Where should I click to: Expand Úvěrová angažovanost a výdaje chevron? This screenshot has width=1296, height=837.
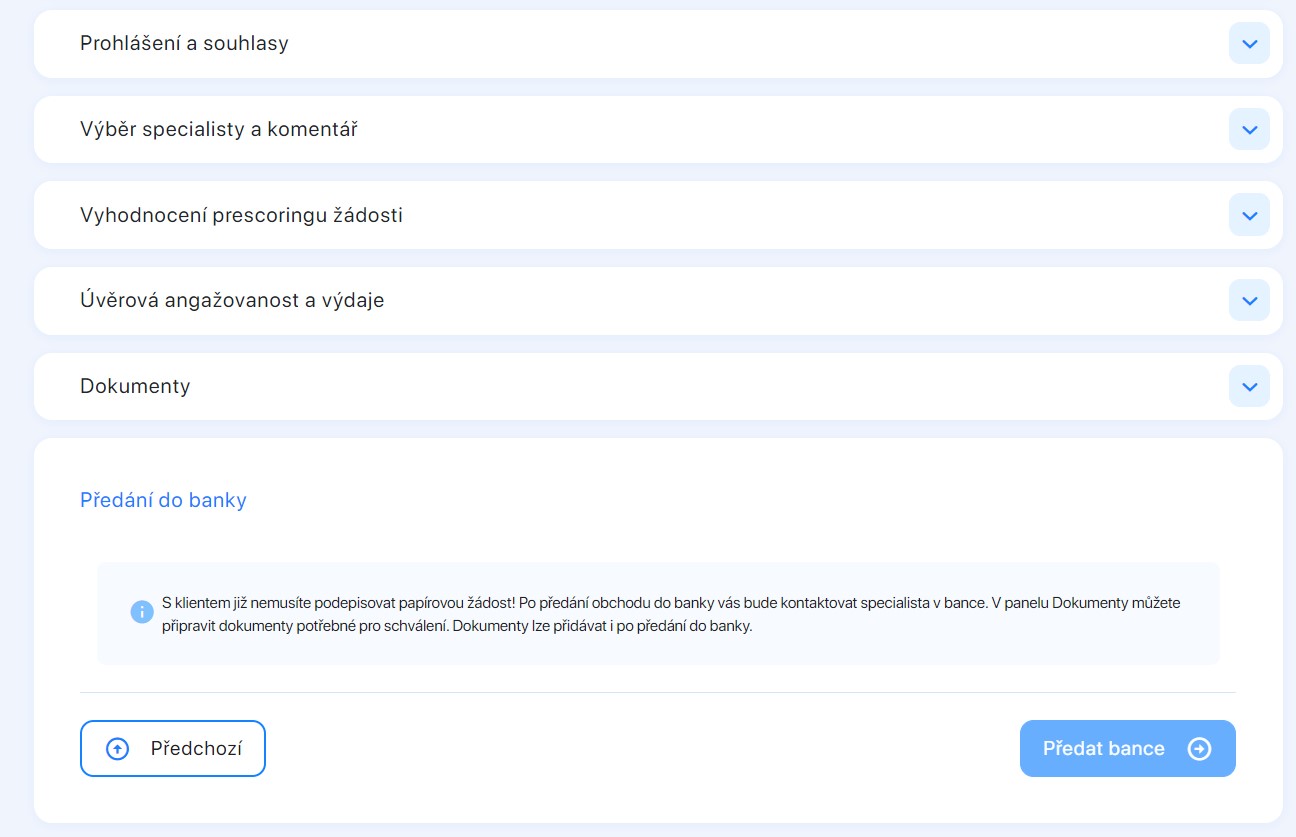click(1249, 300)
